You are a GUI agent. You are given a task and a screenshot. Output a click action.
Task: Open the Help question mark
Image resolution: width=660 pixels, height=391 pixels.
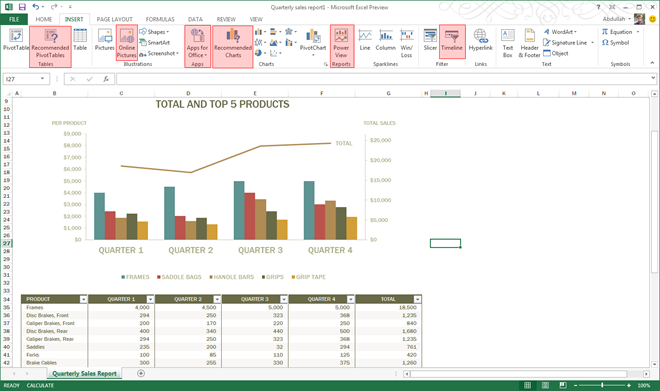click(599, 7)
